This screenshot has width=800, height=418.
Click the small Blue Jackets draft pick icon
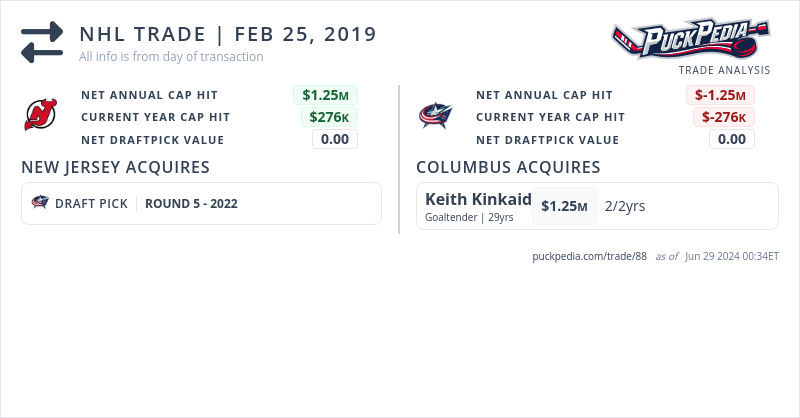(x=40, y=203)
